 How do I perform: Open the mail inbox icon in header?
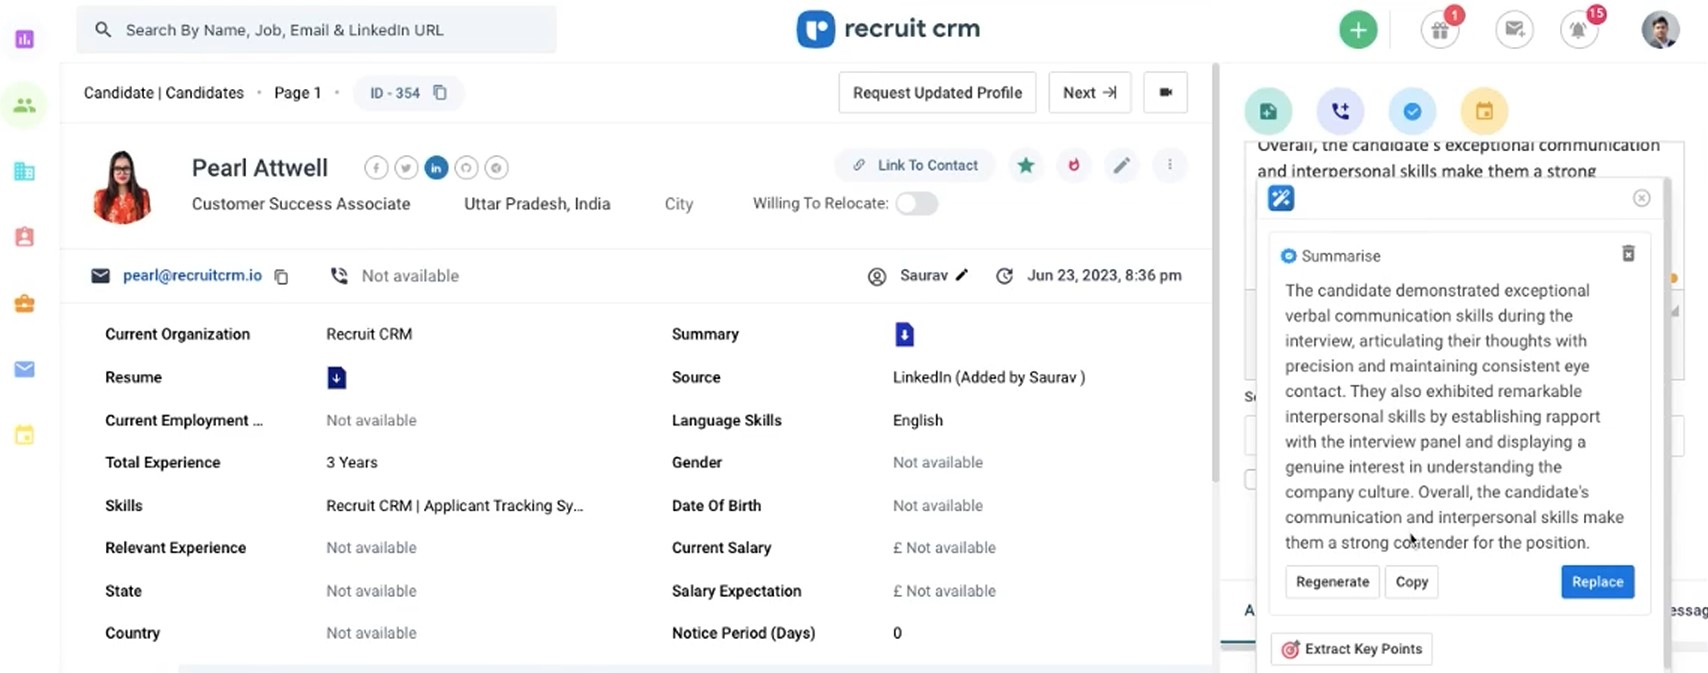coord(1514,30)
